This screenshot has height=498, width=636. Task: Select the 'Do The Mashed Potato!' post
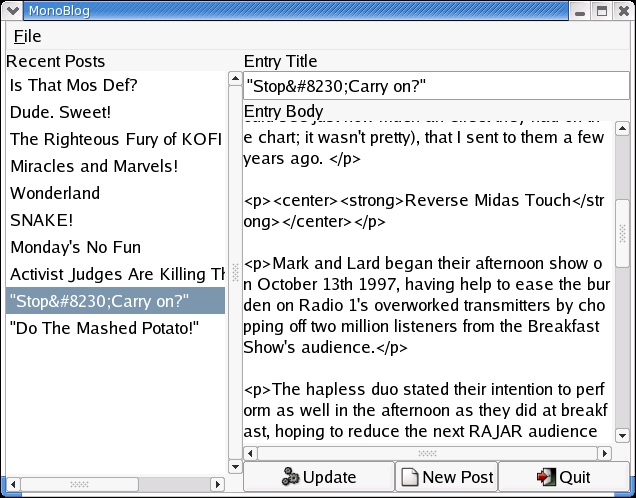[105, 328]
